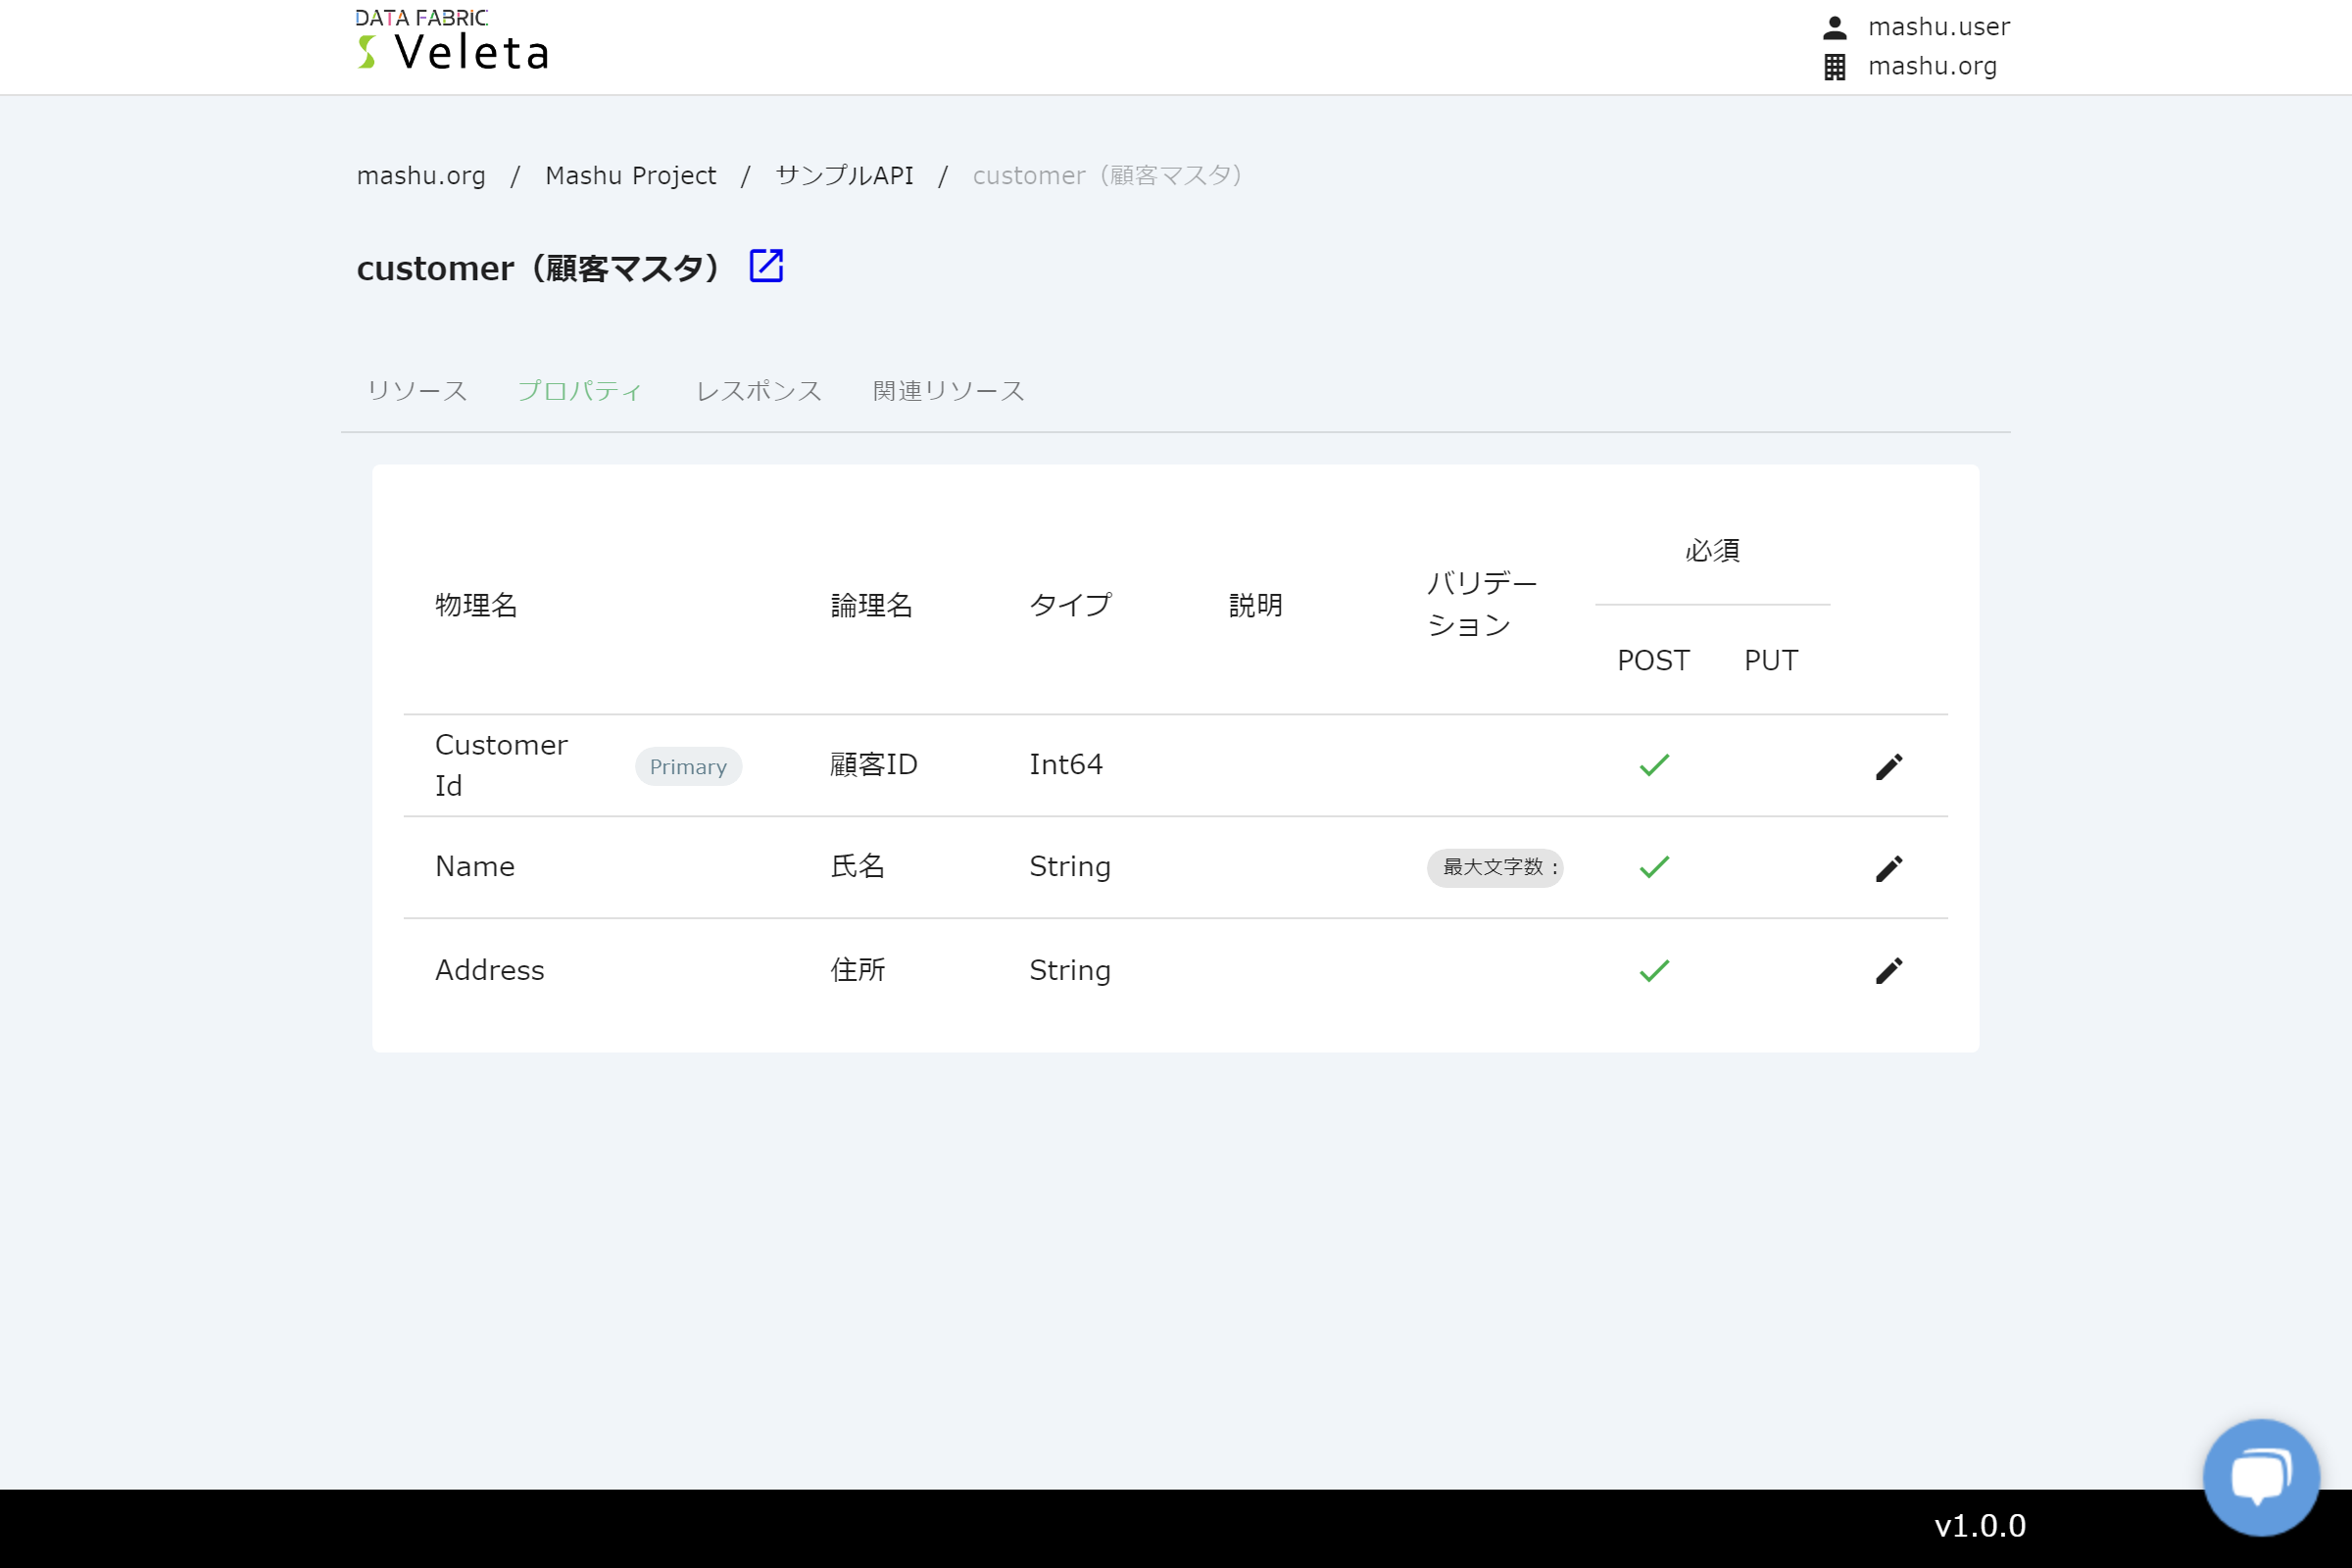Edit the Address property with pencil icon
Screen dimensions: 2352x1568
pyautogui.click(x=1888, y=971)
